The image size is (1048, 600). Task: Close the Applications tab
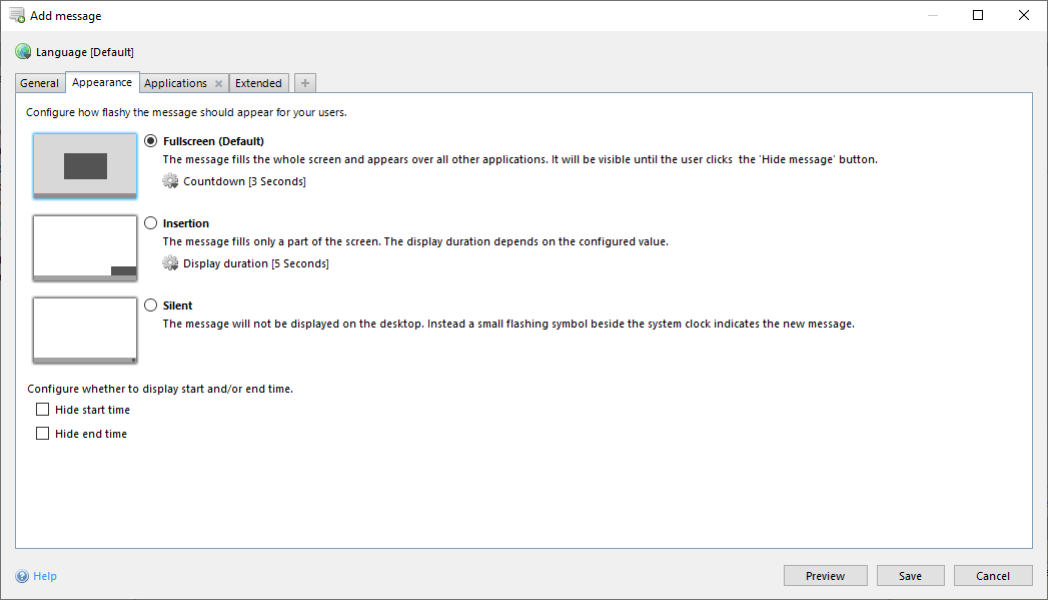[x=217, y=83]
